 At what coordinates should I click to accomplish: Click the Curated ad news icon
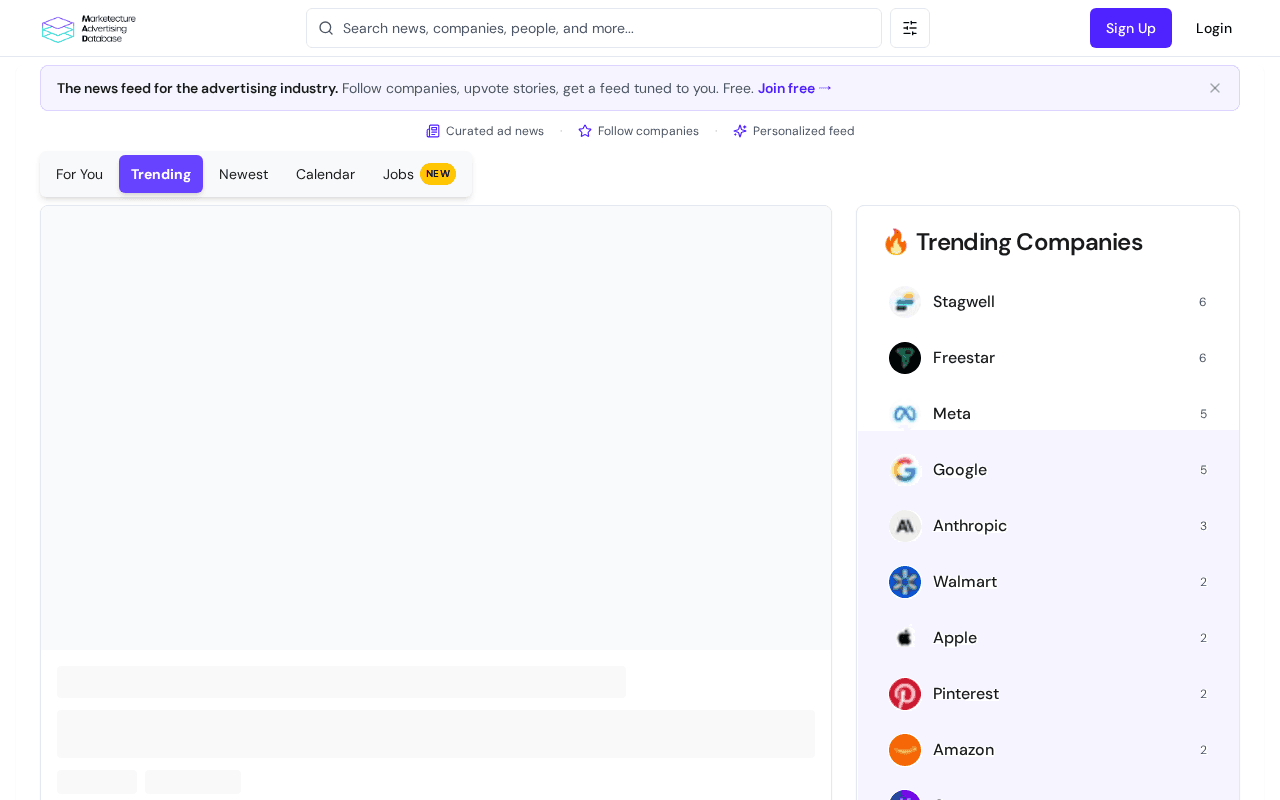(x=433, y=131)
